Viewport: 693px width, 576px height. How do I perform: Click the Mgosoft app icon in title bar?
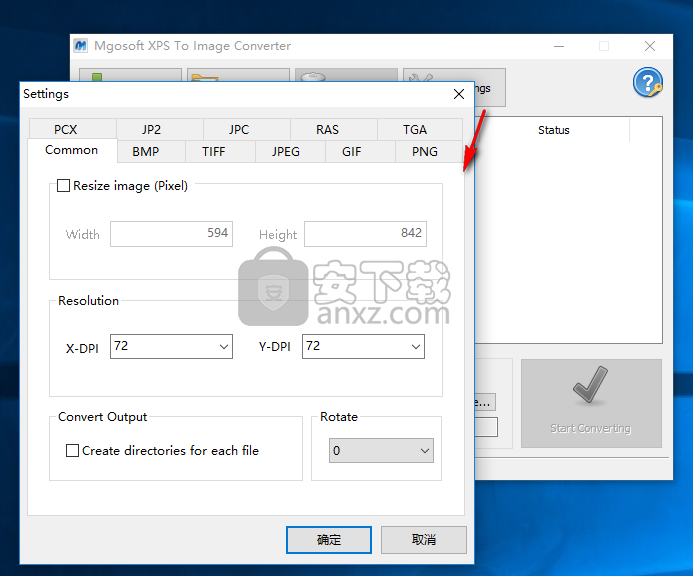[81, 46]
